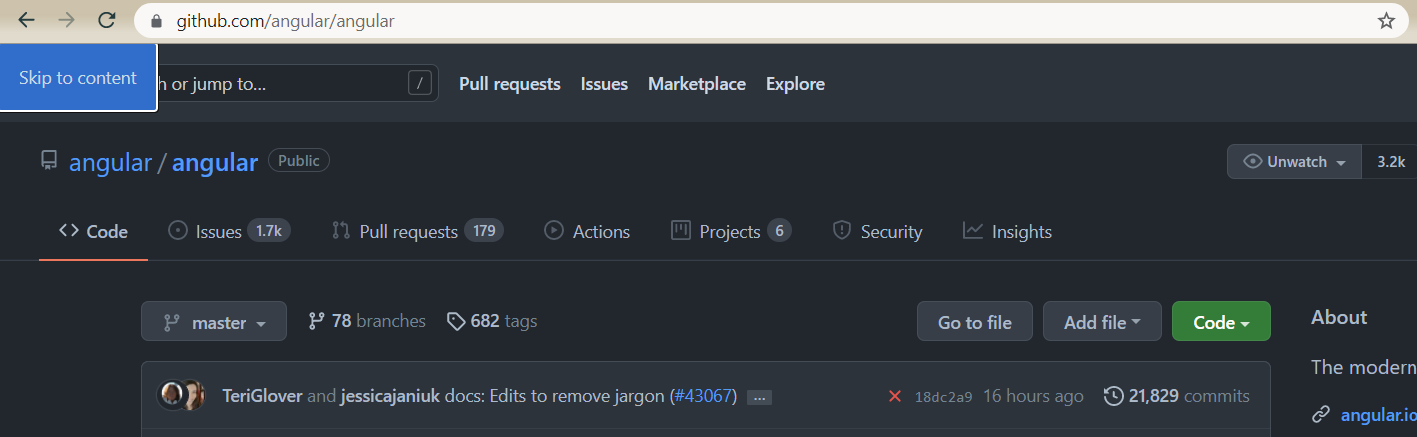Click the git branch icon inside master button
1417x437 pixels.
point(171,322)
